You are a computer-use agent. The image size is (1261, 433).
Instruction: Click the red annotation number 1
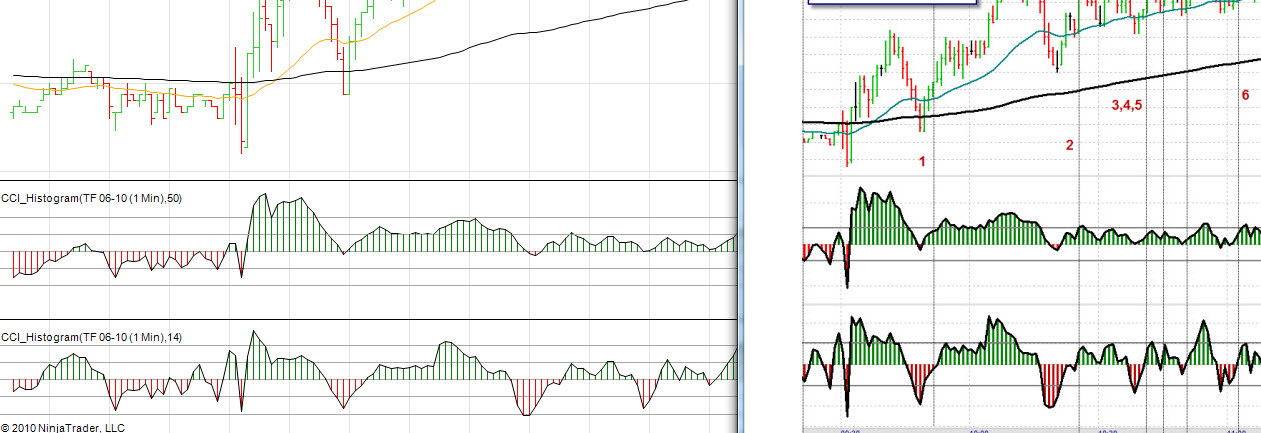[x=922, y=161]
